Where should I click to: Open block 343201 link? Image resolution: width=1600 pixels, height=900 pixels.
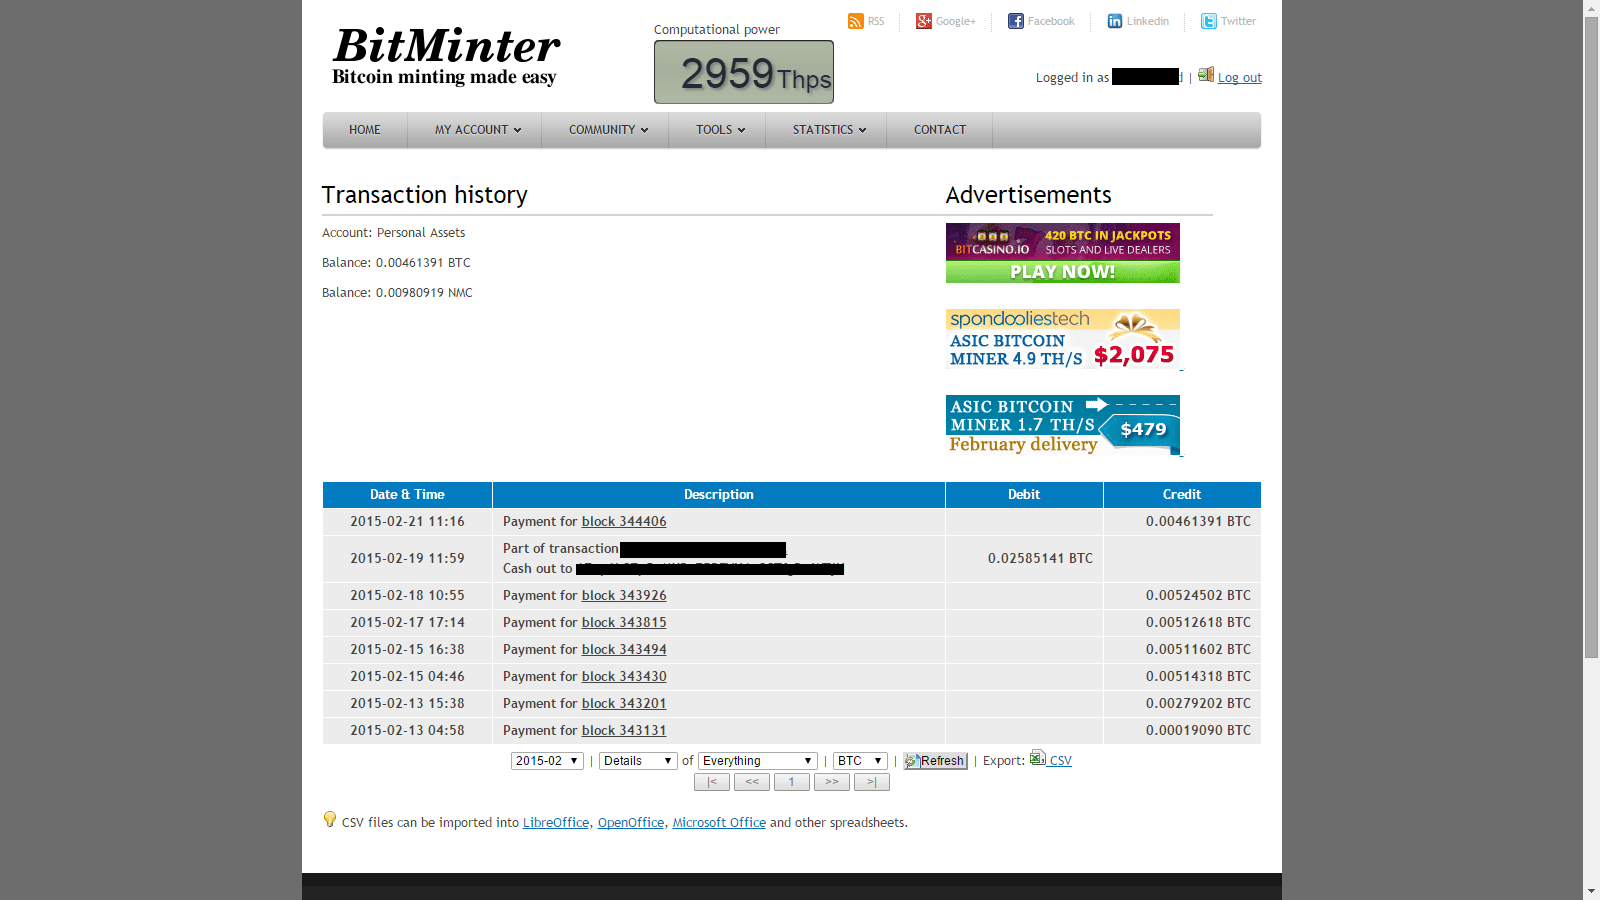pos(624,704)
